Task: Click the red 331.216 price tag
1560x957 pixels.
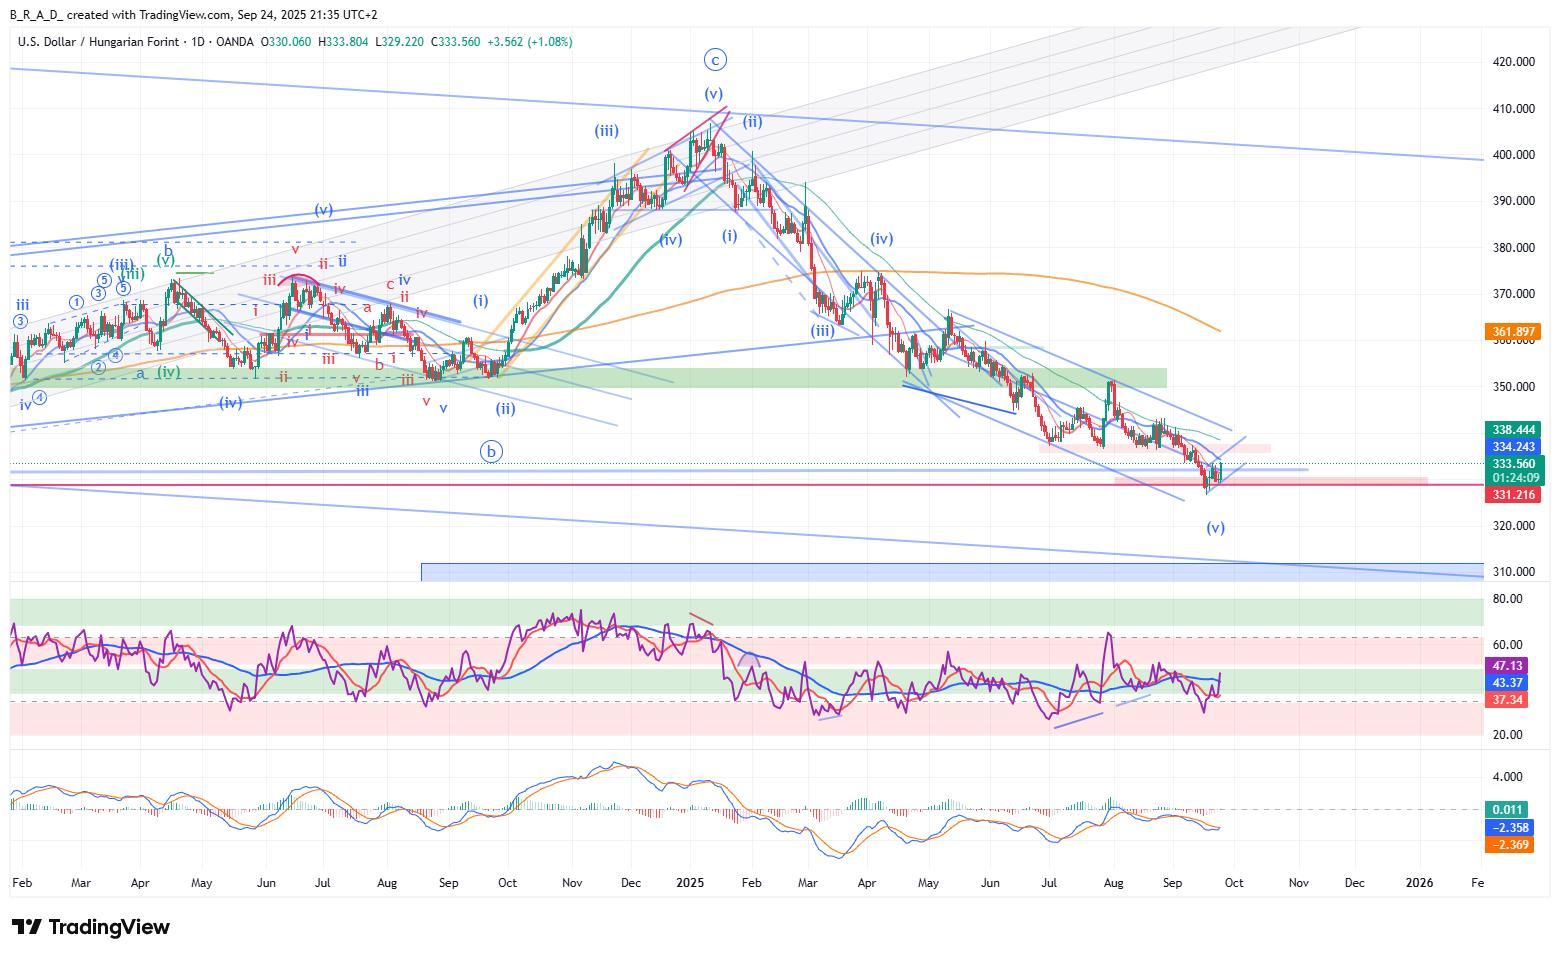Action: (1514, 495)
